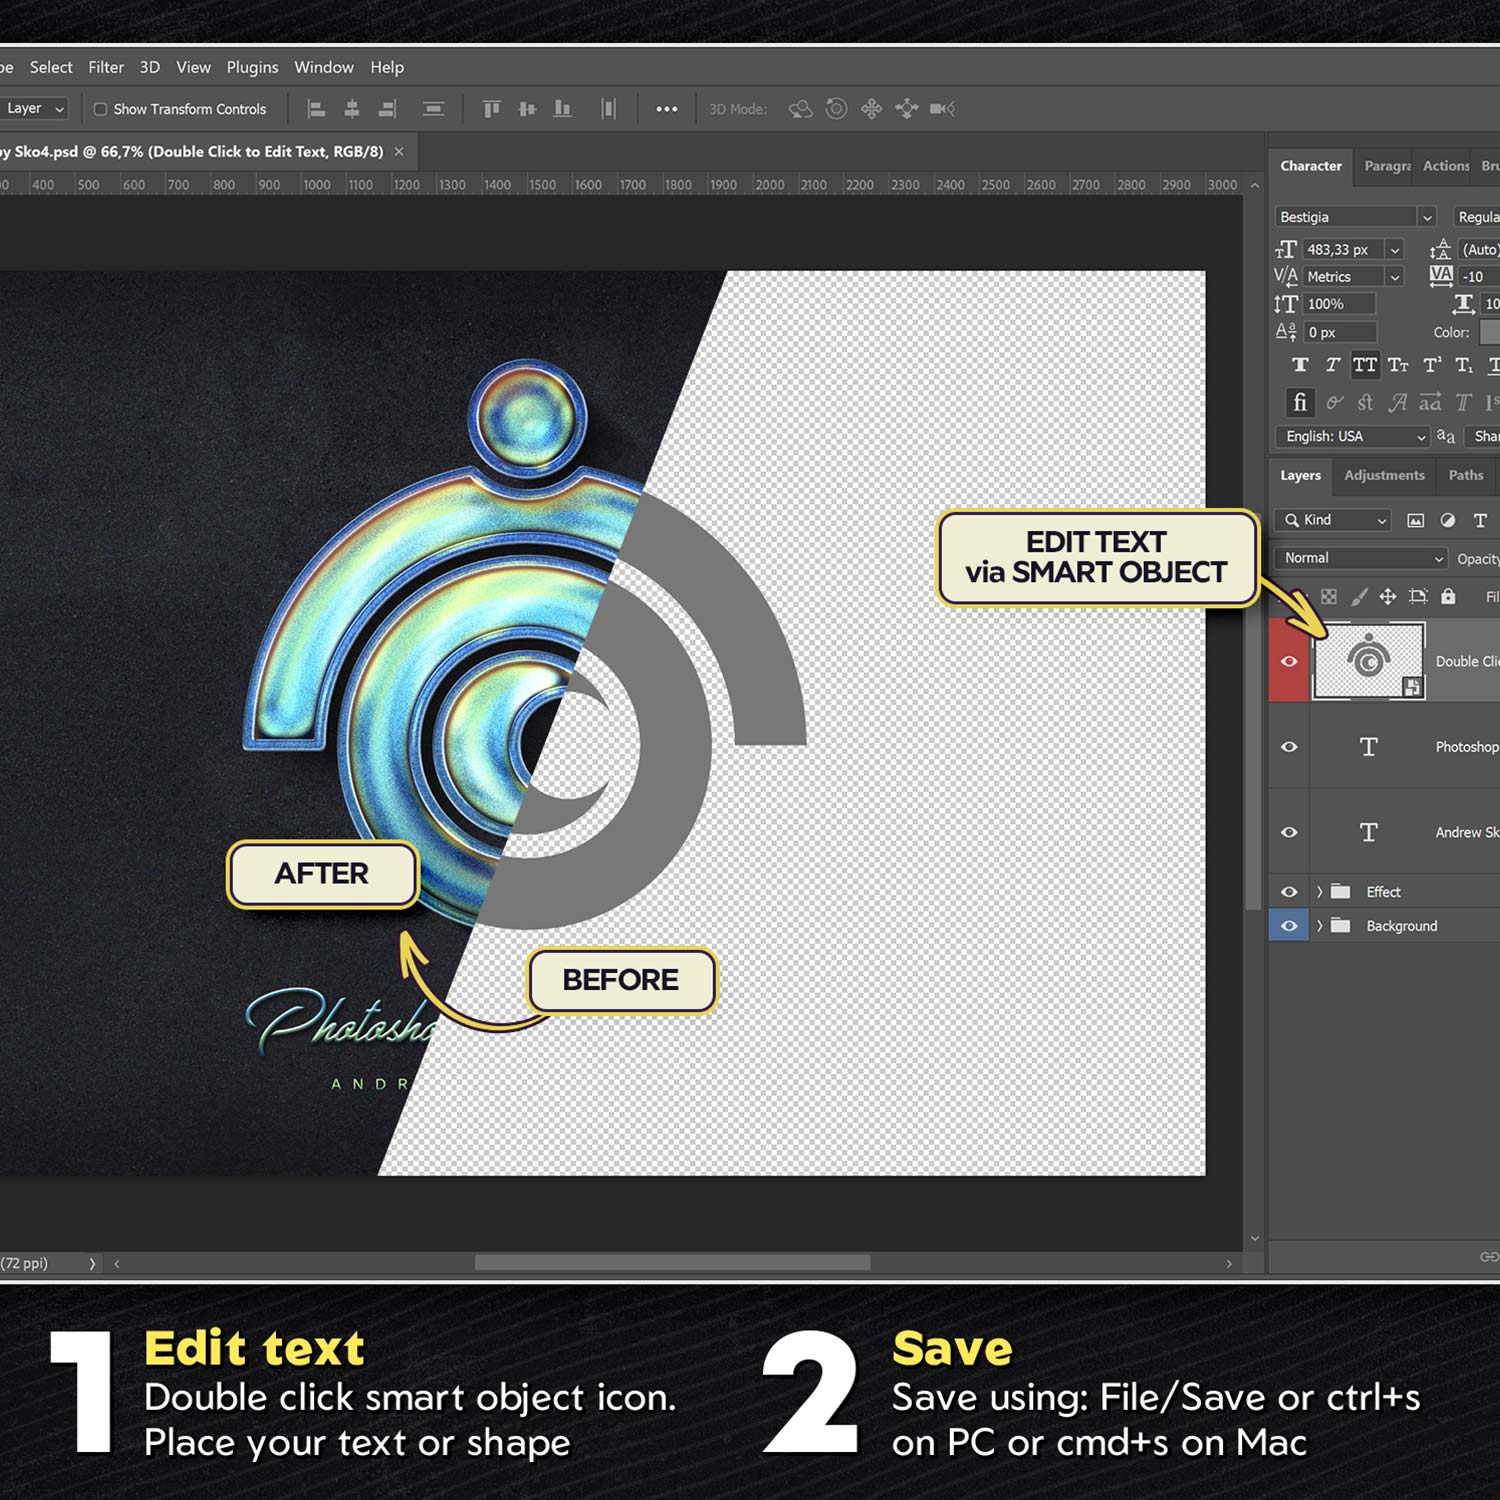Viewport: 1500px width, 1500px height.
Task: Open the Window menu
Action: tap(324, 67)
